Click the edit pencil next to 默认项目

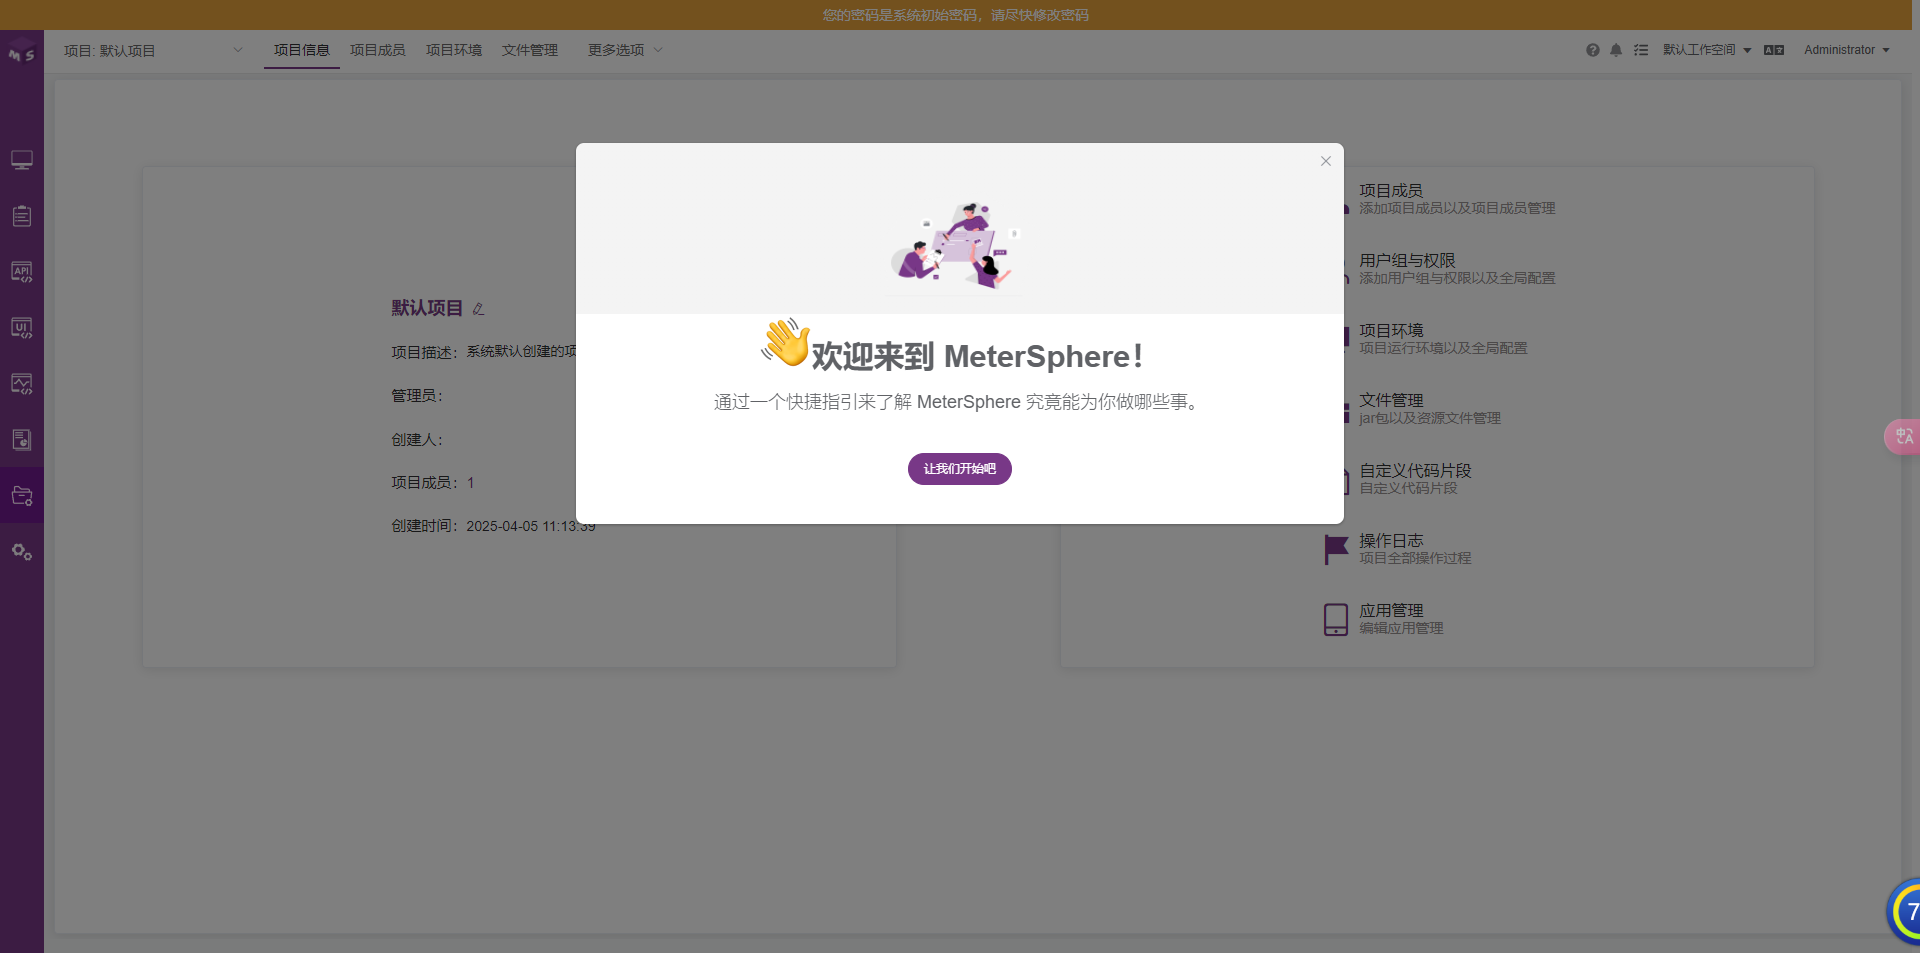(x=478, y=309)
